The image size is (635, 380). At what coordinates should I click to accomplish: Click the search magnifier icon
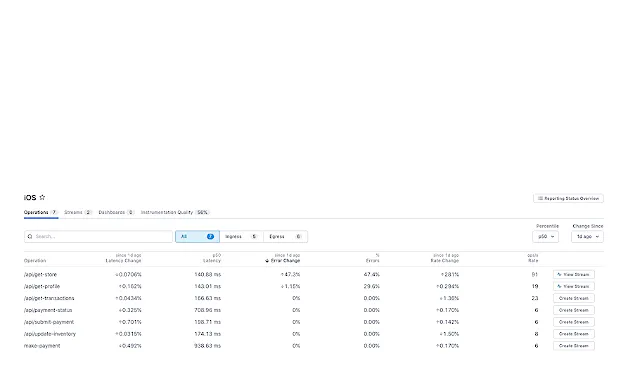30,237
